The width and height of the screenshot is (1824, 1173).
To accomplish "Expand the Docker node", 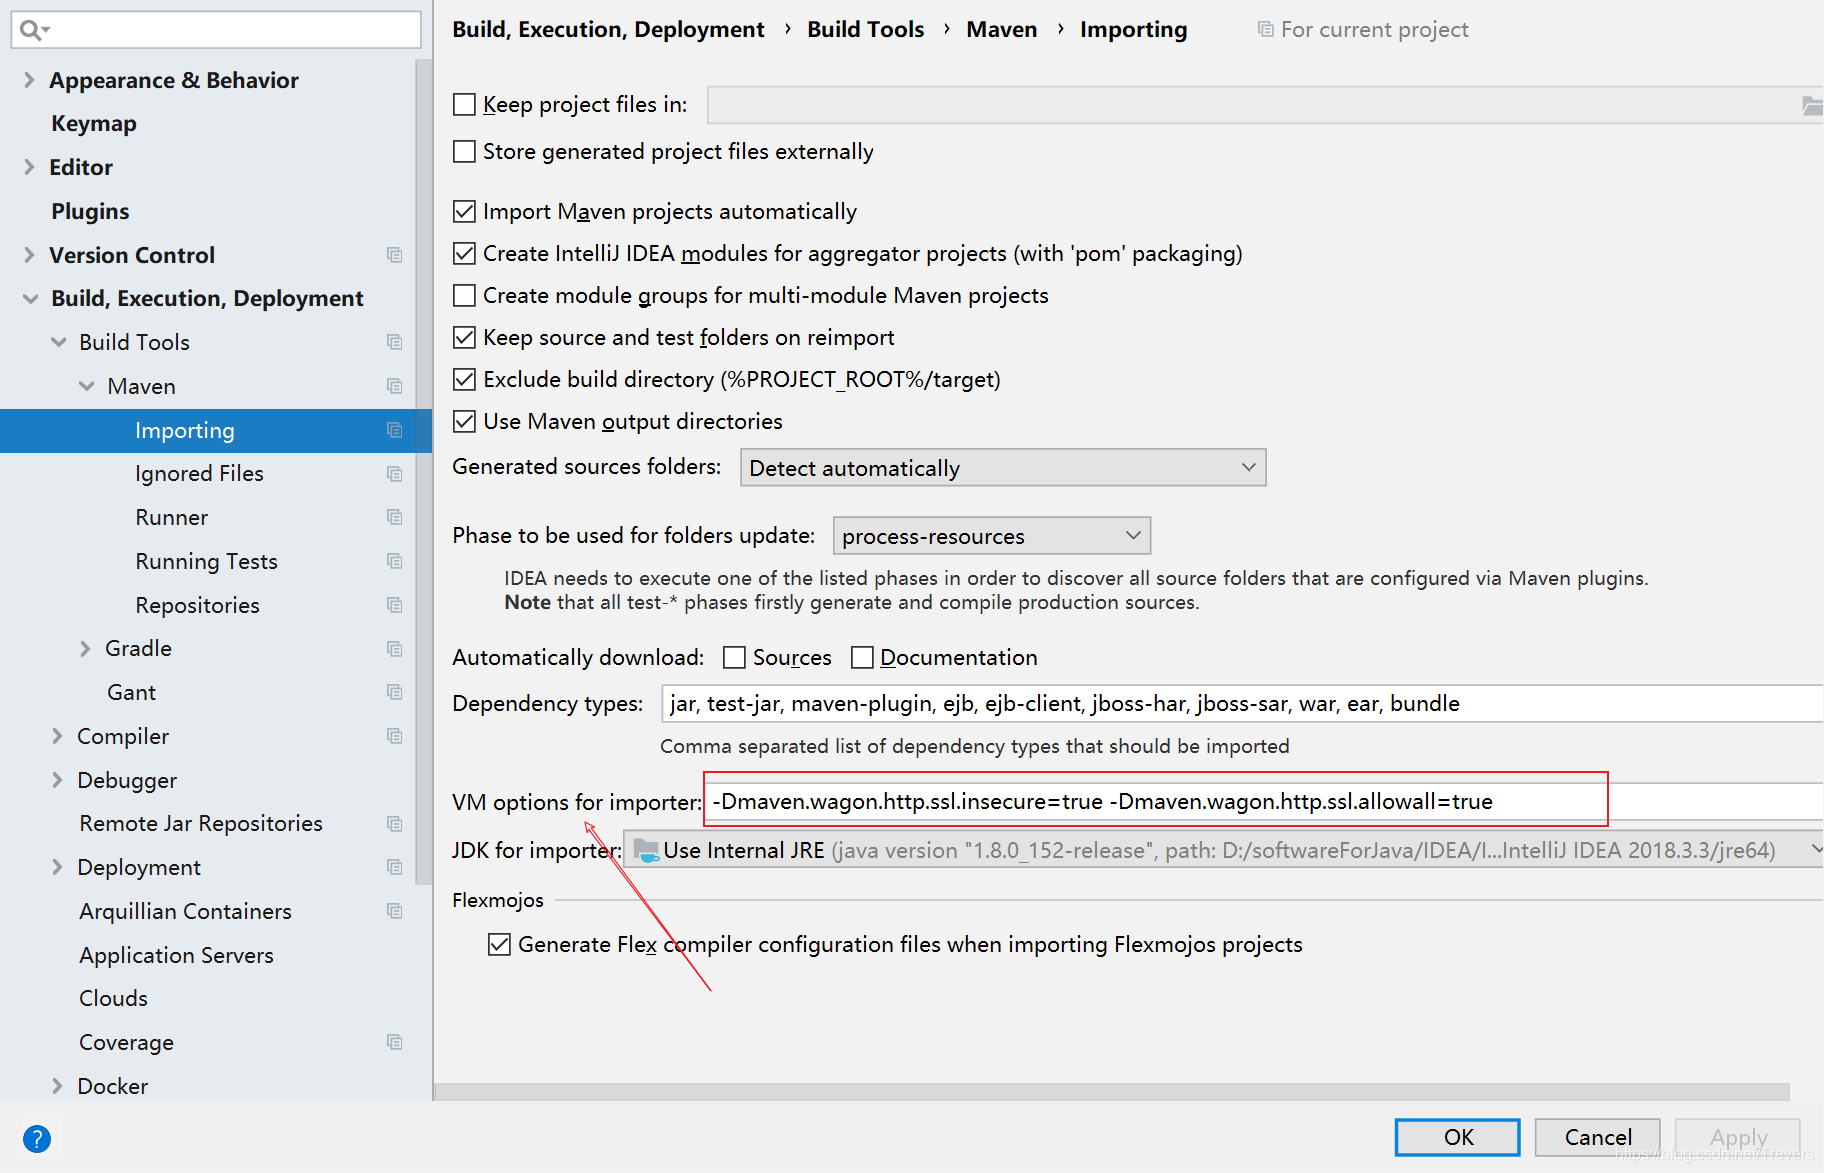I will (57, 1086).
